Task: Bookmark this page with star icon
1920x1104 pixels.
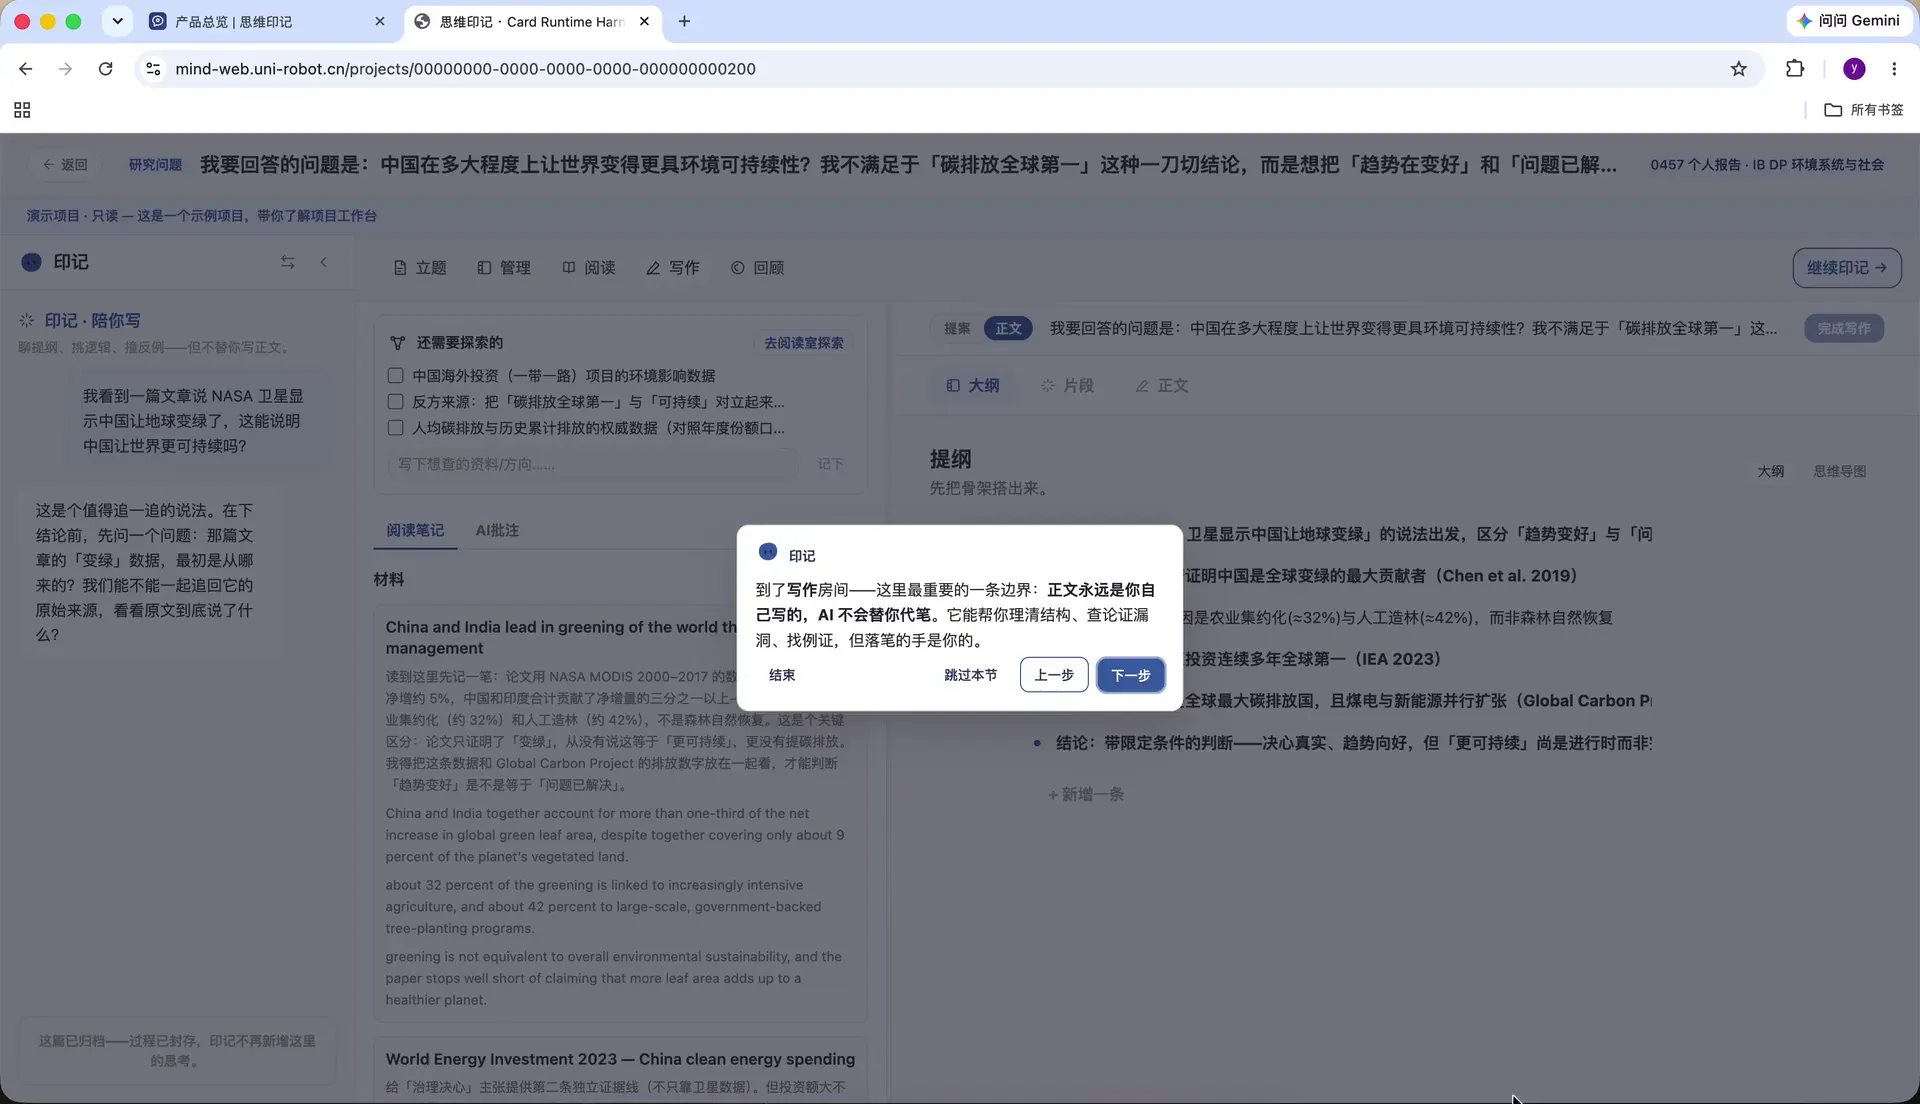Action: tap(1738, 68)
